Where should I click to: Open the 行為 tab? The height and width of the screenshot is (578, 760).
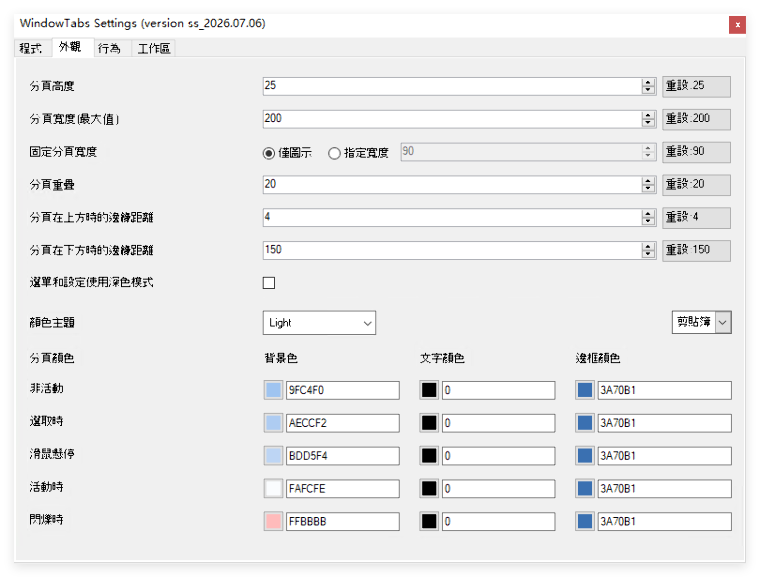tap(110, 48)
